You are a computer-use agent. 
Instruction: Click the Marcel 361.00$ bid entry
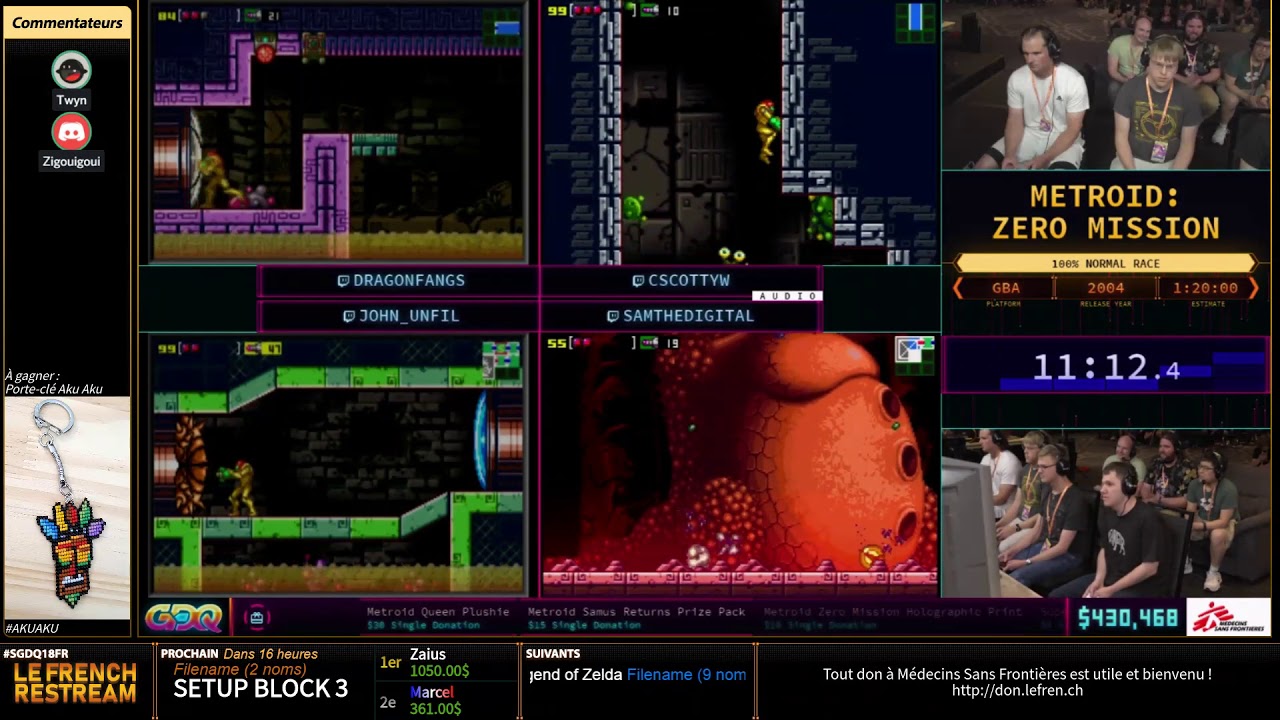tap(435, 700)
